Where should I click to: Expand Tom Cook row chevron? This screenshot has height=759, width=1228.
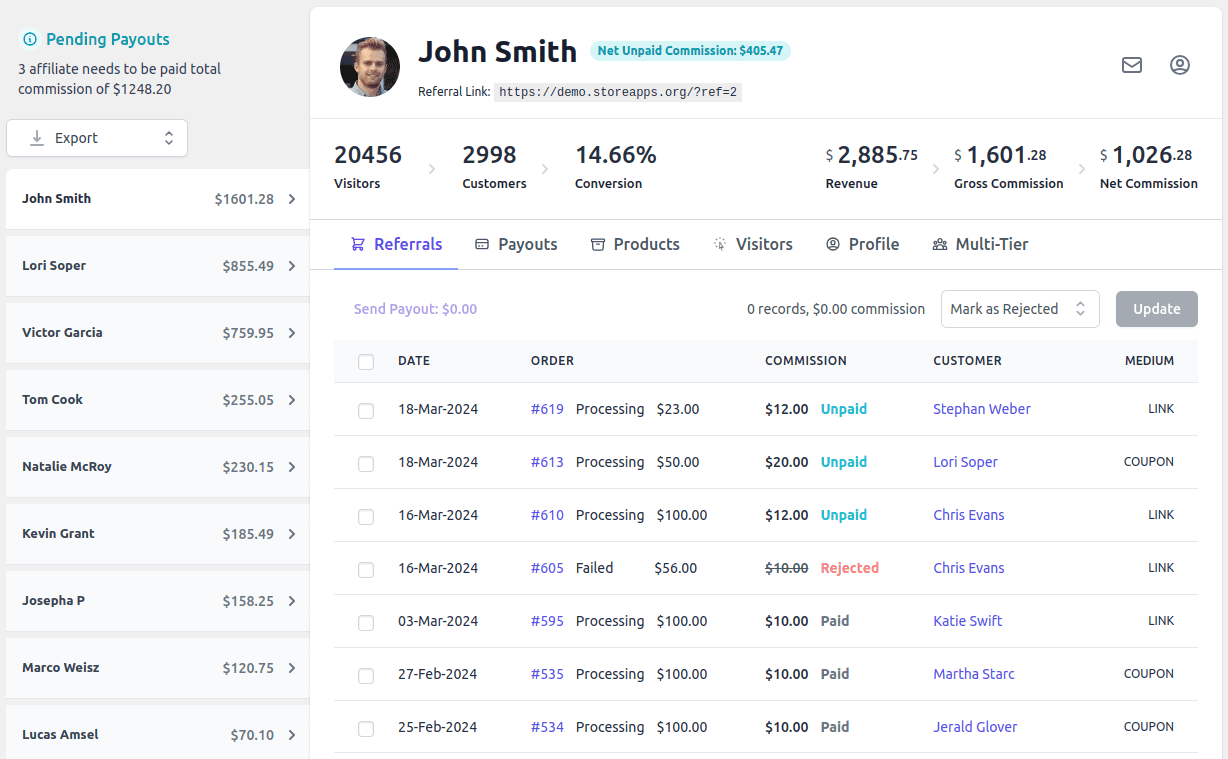(292, 400)
